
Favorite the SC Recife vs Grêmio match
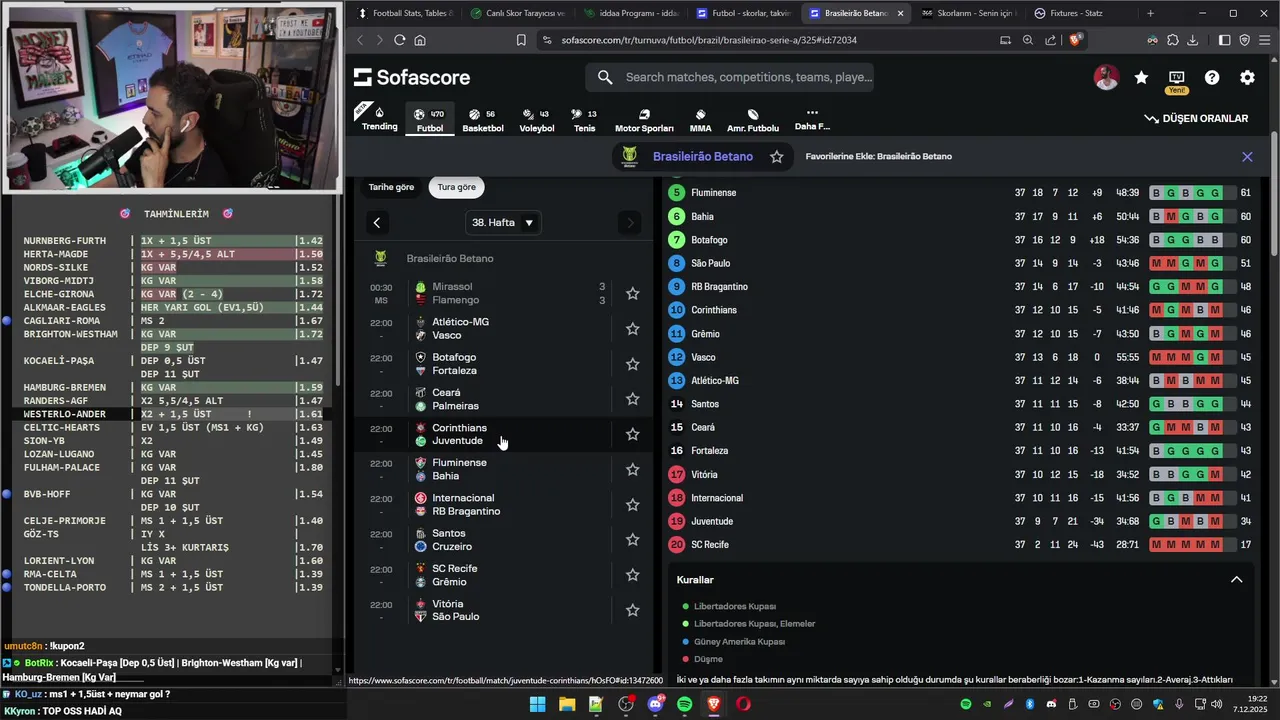click(632, 575)
